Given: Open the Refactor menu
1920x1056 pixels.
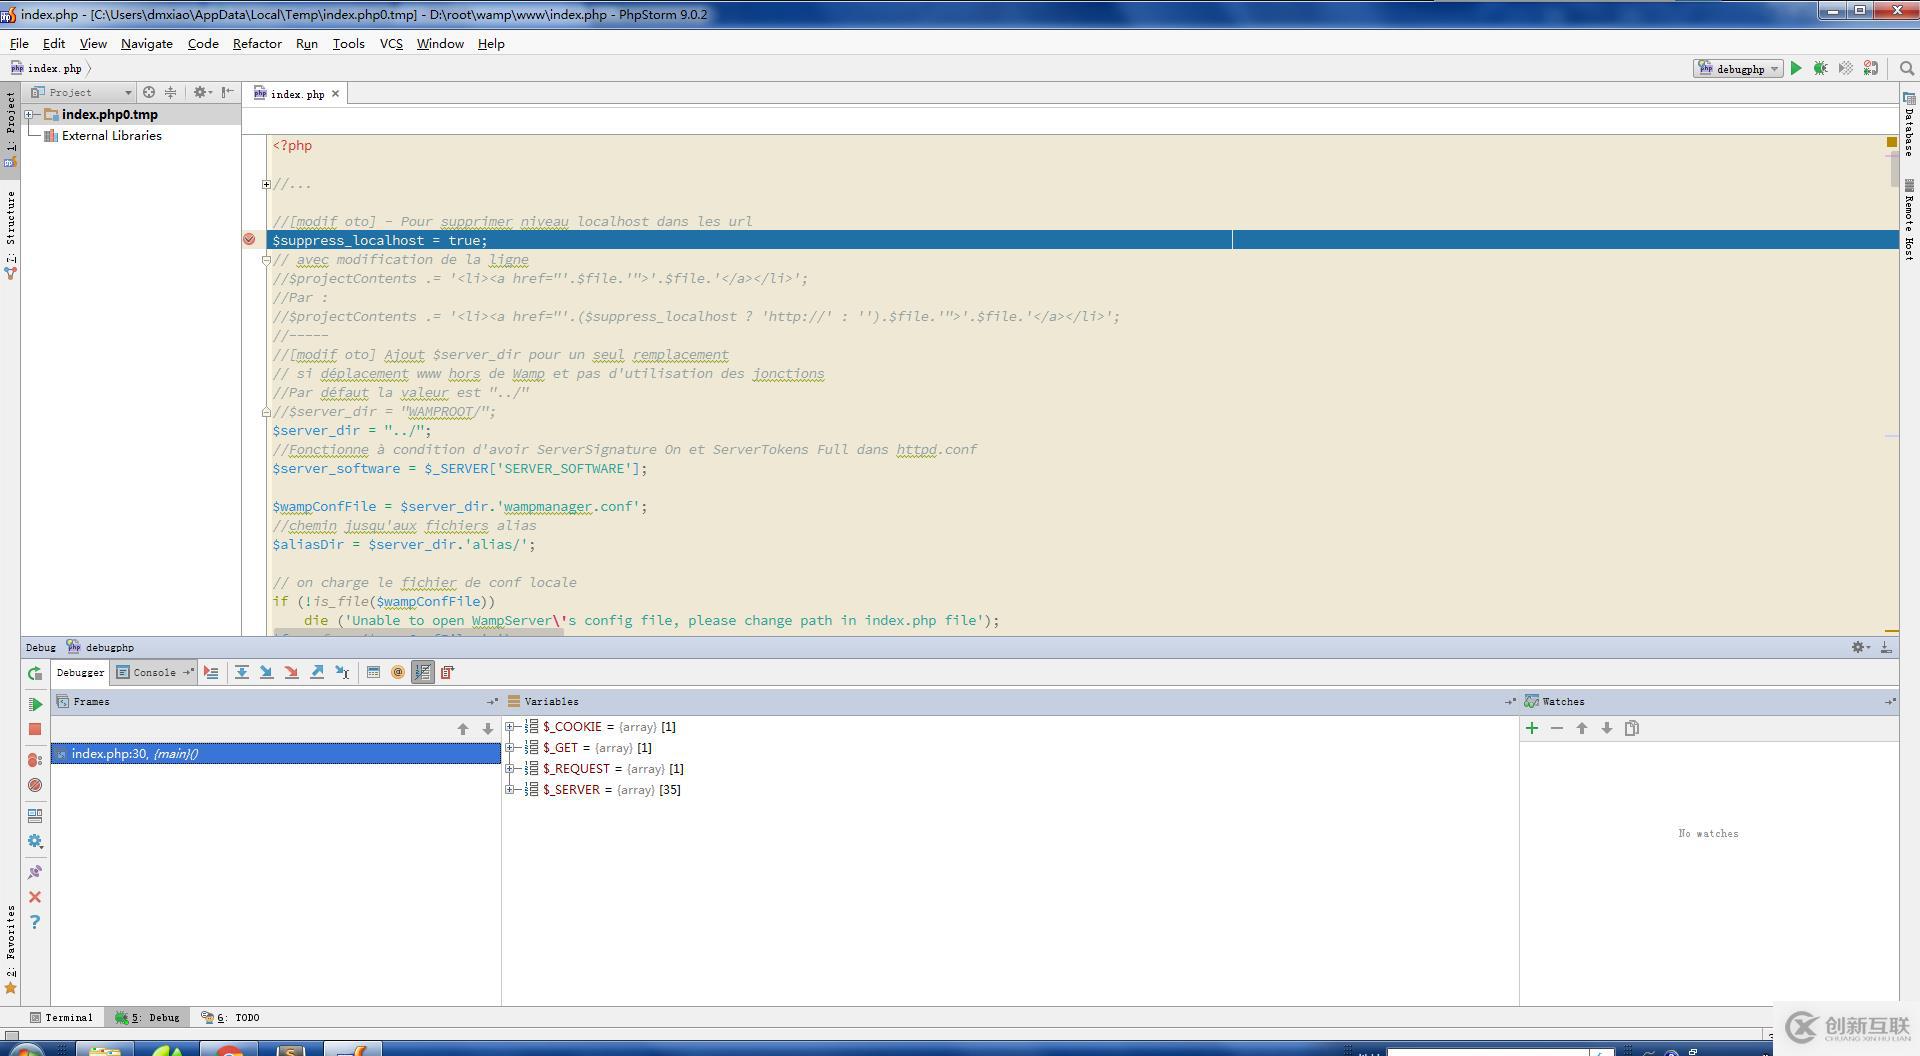Looking at the screenshot, I should click(x=256, y=44).
